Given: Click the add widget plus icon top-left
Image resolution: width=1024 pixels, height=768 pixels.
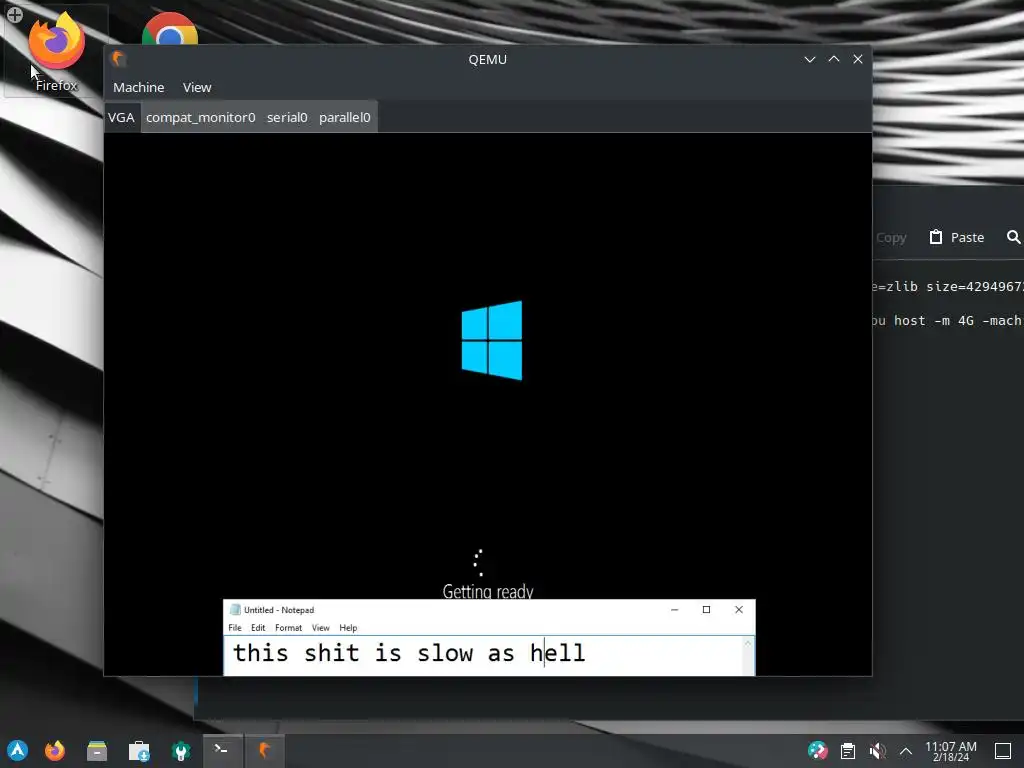Looking at the screenshot, I should 14,14.
